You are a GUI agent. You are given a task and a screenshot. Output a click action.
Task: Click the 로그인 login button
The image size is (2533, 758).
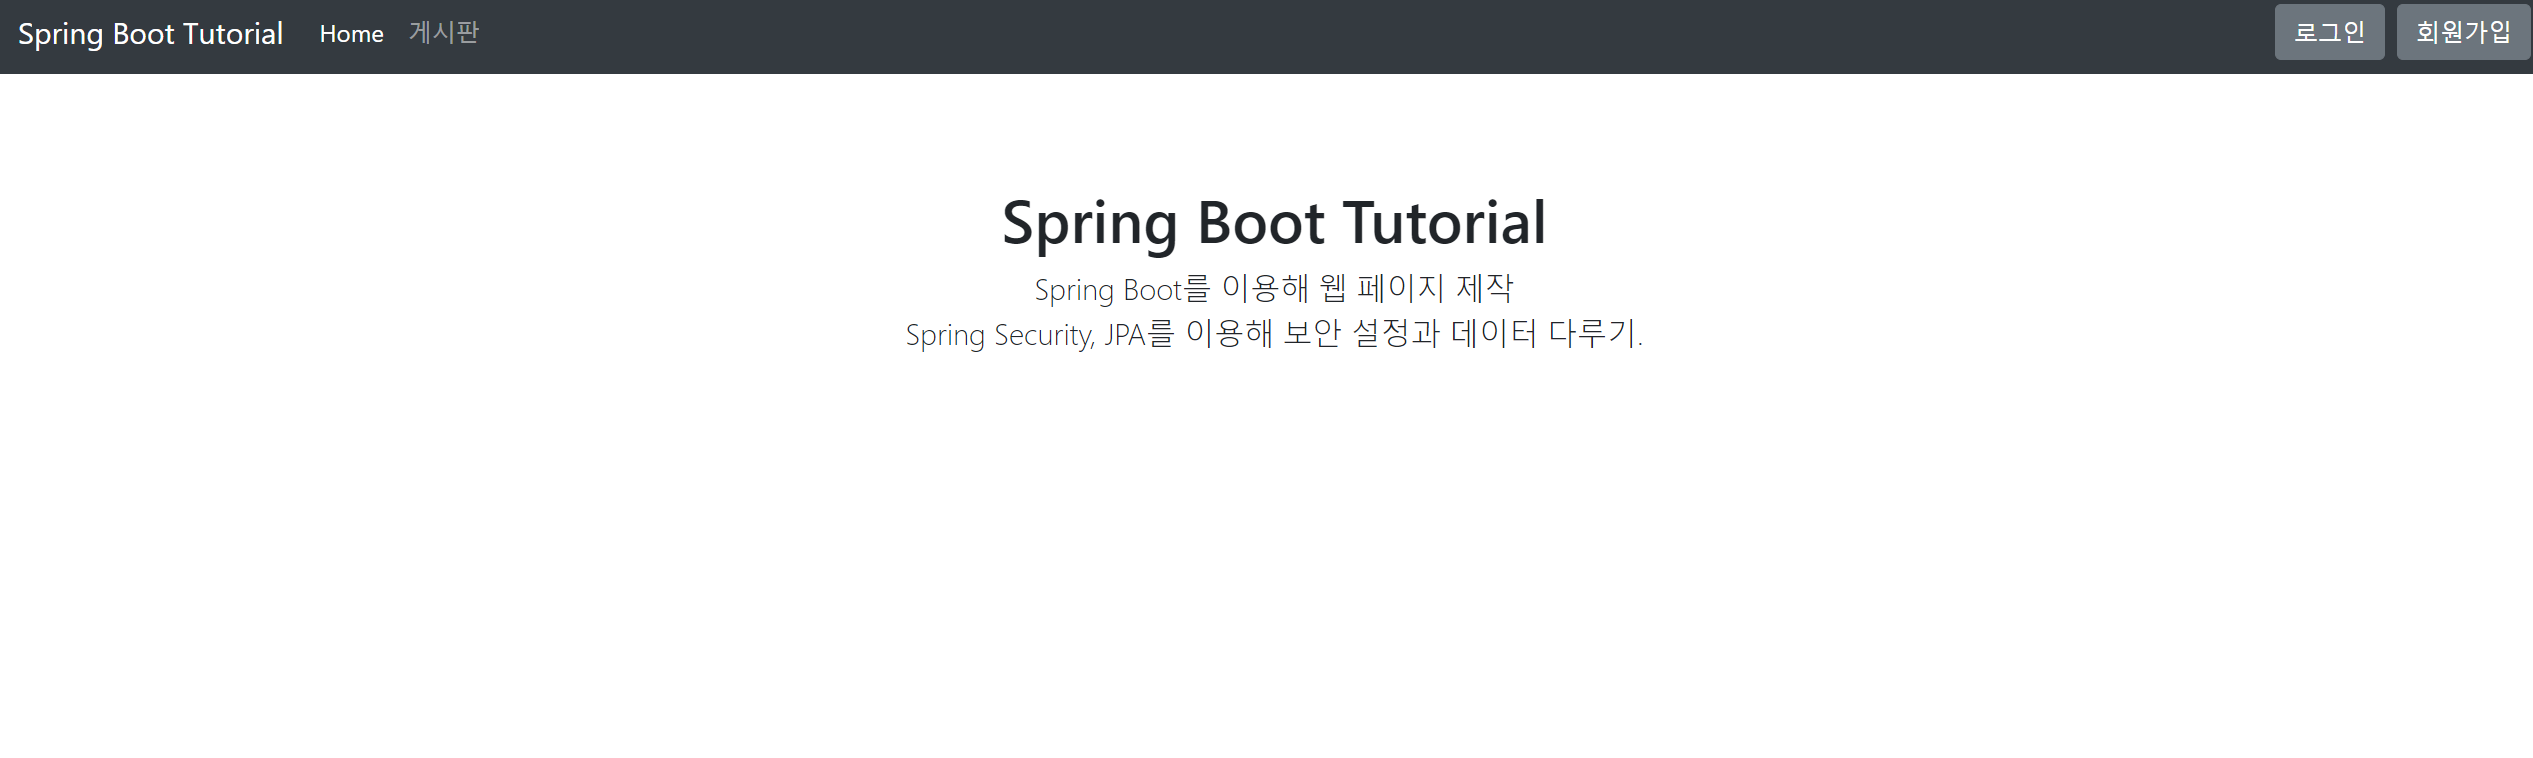tap(2329, 32)
